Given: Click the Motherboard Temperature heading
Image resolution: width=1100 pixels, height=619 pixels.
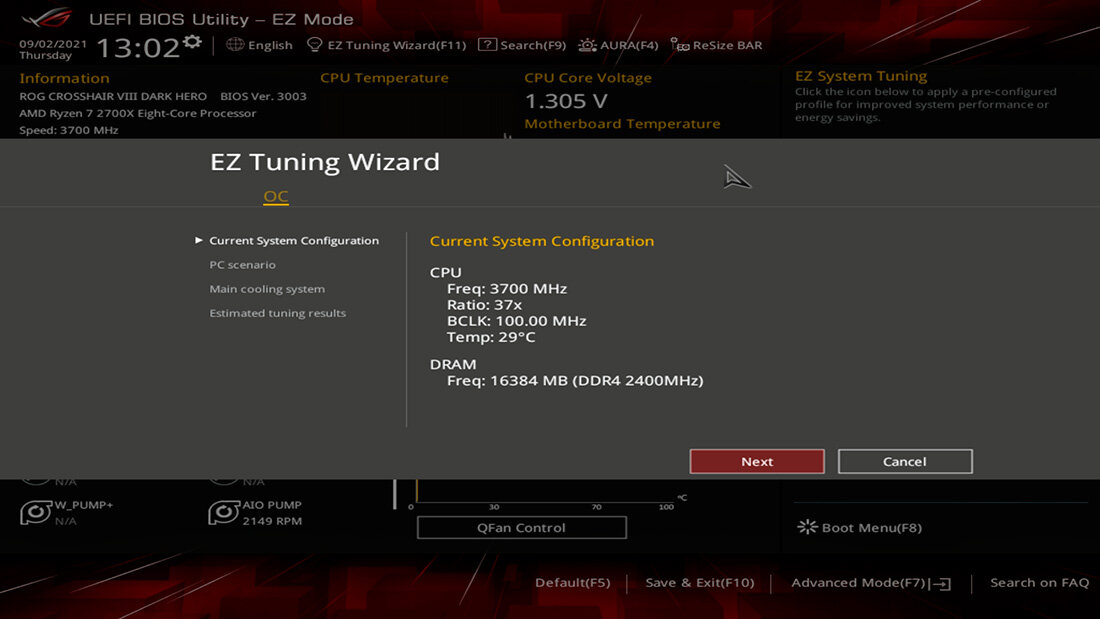Looking at the screenshot, I should pyautogui.click(x=622, y=124).
